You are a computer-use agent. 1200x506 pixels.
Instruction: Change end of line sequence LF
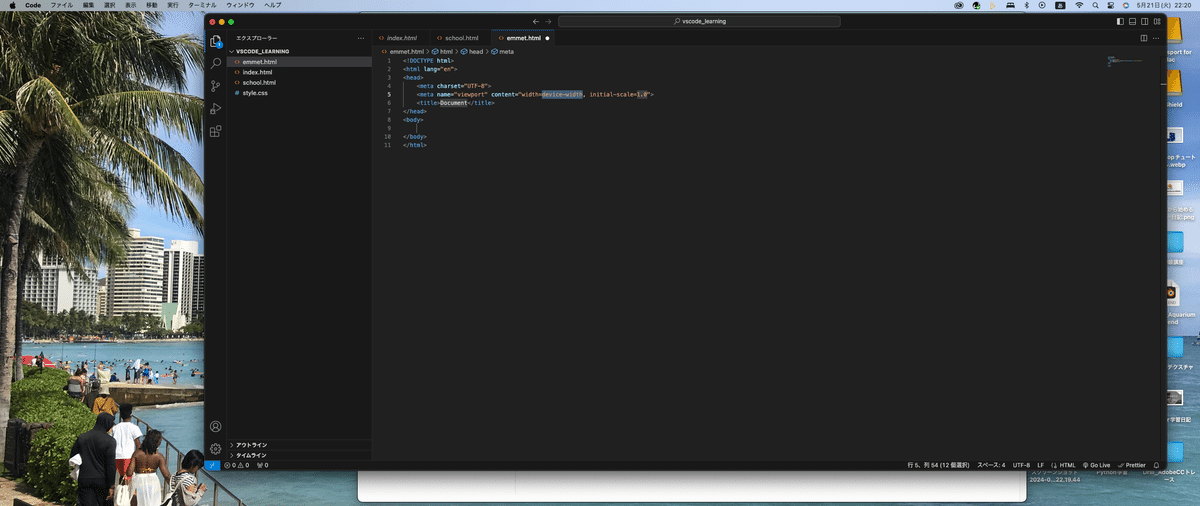pyautogui.click(x=1040, y=465)
